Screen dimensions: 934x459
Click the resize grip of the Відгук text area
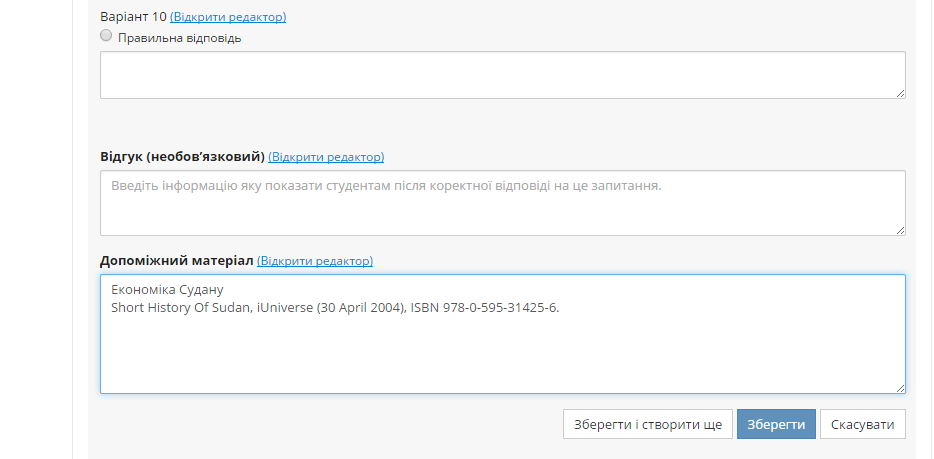point(900,230)
